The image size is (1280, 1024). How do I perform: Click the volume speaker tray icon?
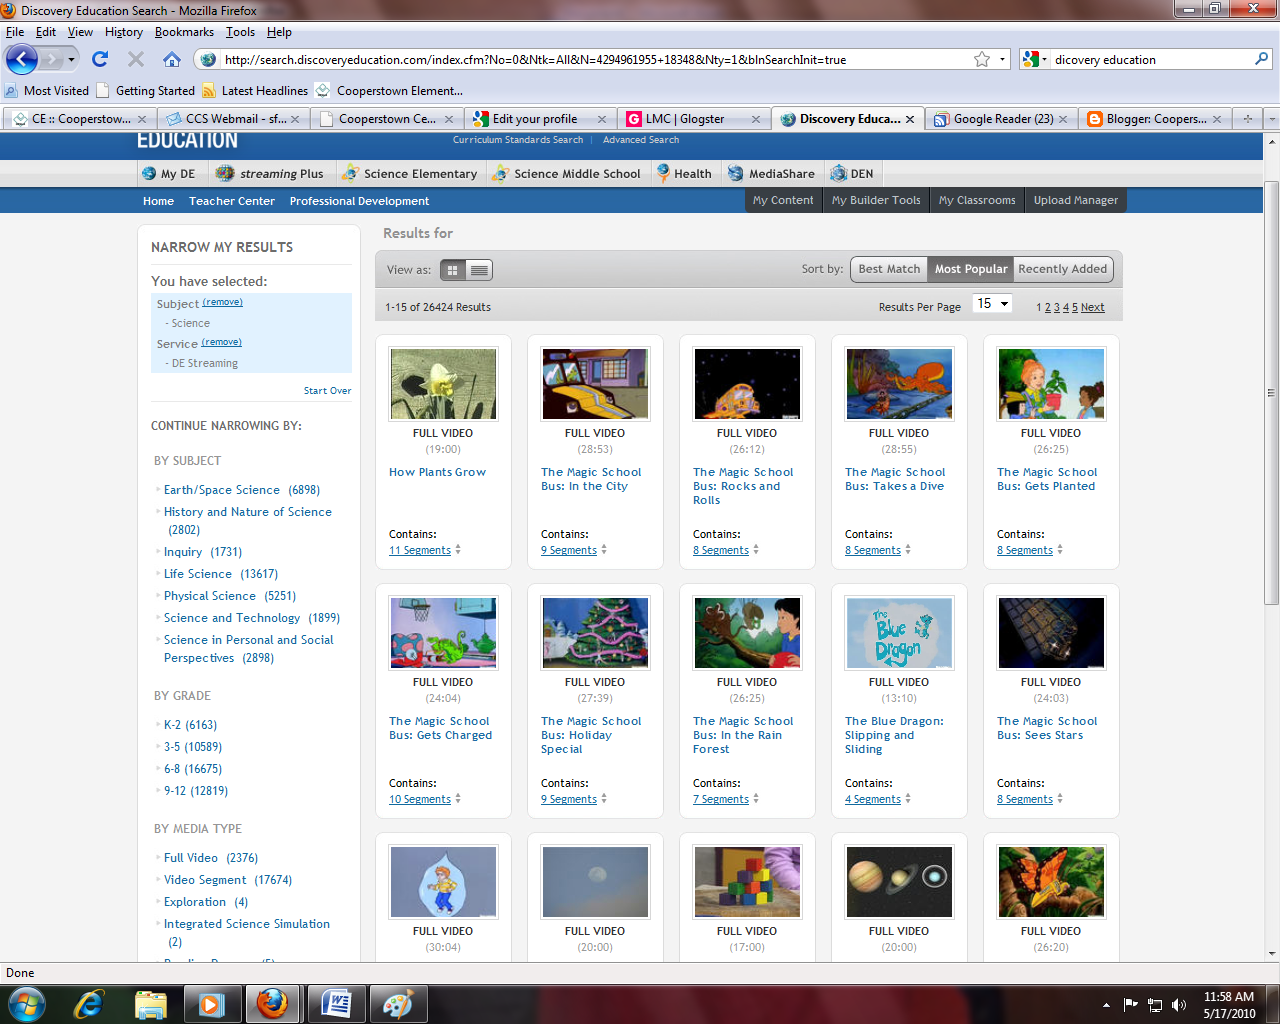point(1179,1005)
